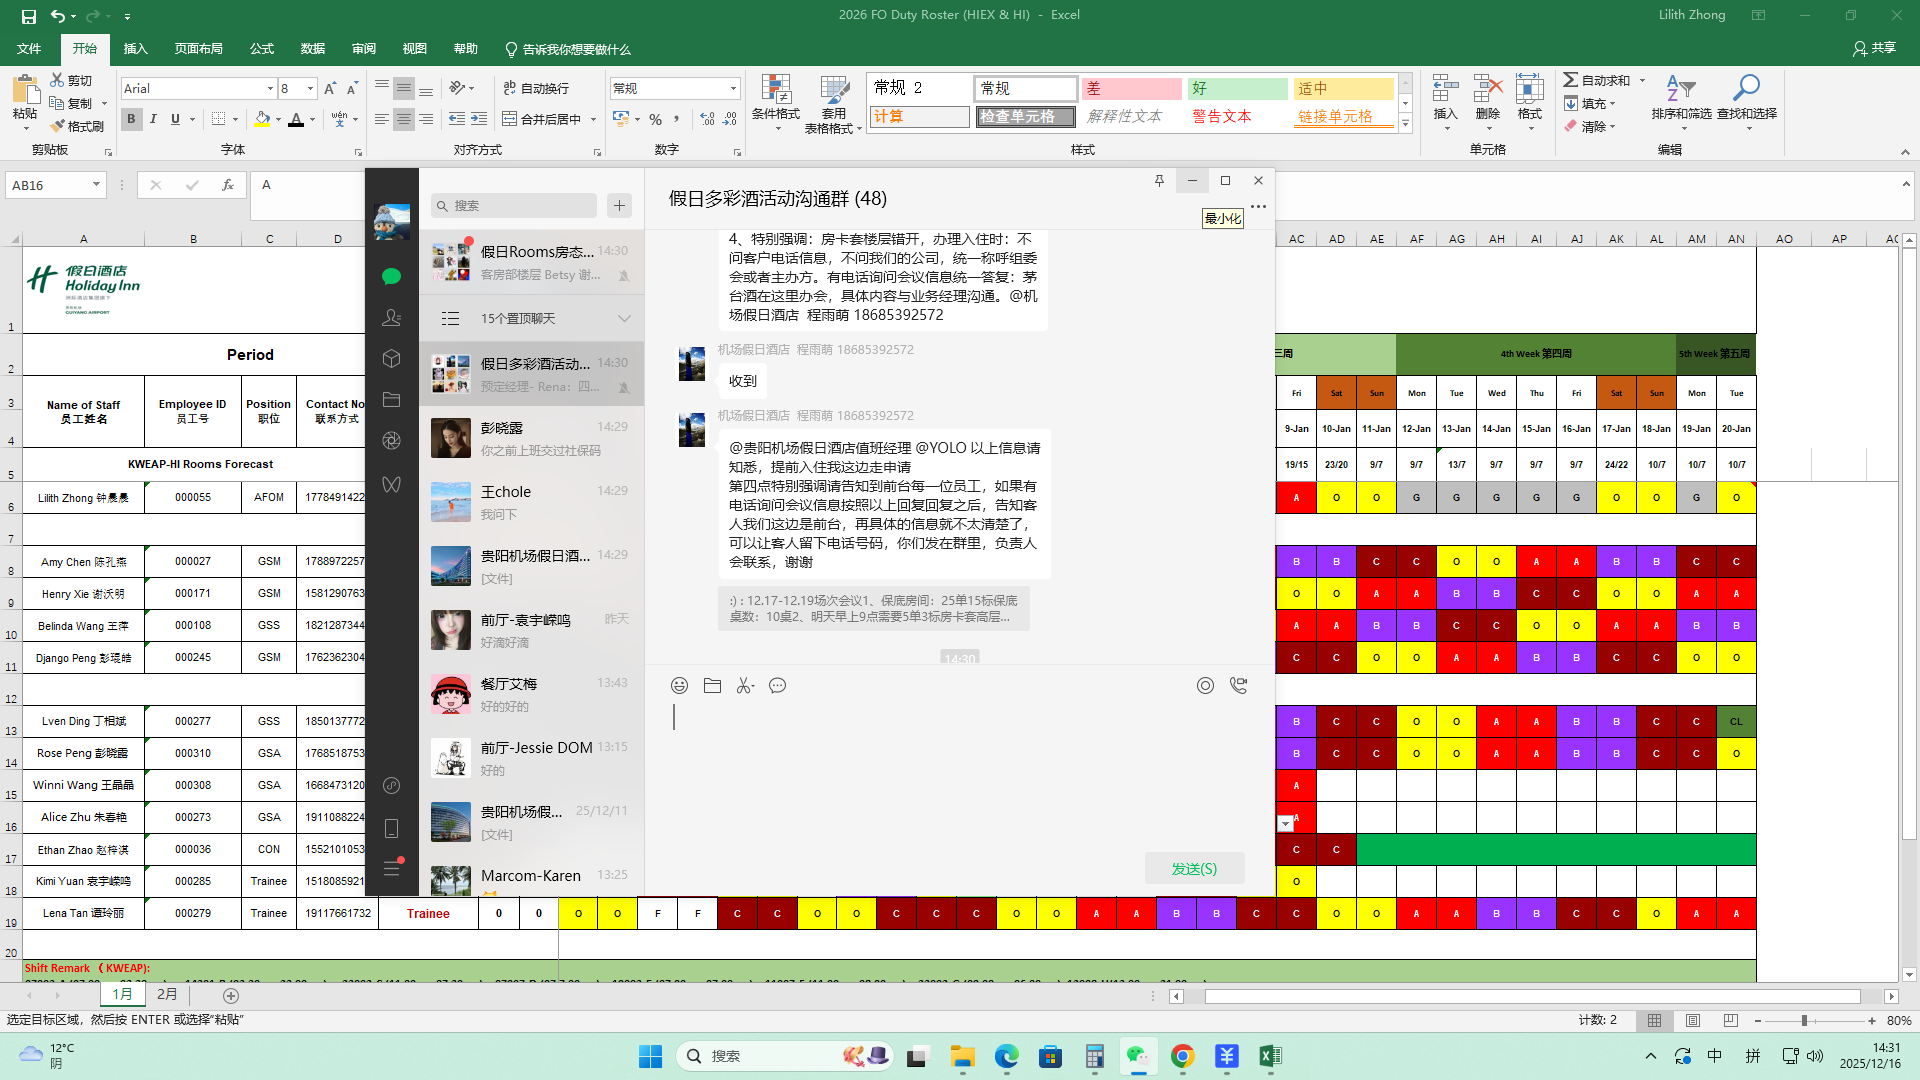Image resolution: width=1920 pixels, height=1080 pixels.
Task: Open the number format dropdown
Action: click(x=733, y=89)
